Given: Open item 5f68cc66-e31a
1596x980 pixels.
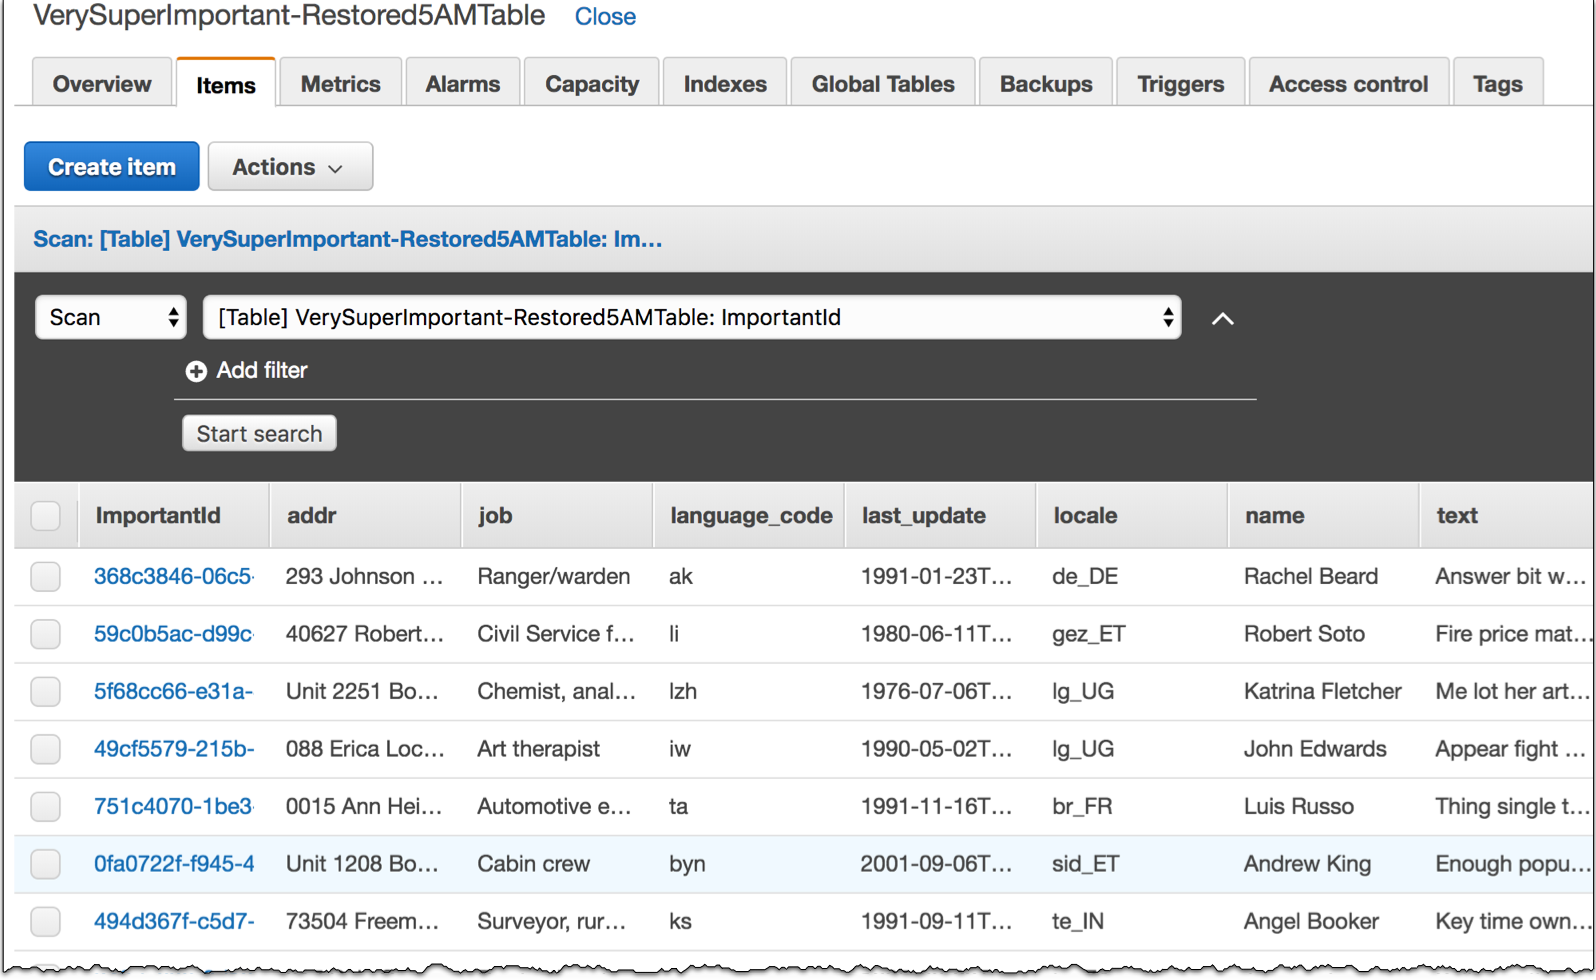Looking at the screenshot, I should (174, 691).
